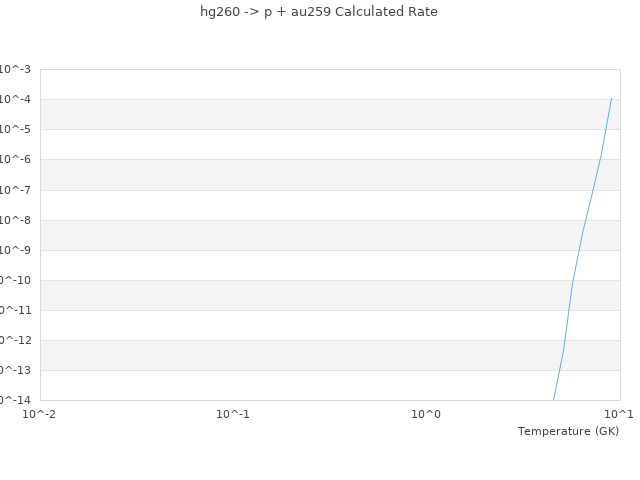This screenshot has height=480, width=640.
Task: Click the blue rate curve line
Action: [x=583, y=231]
